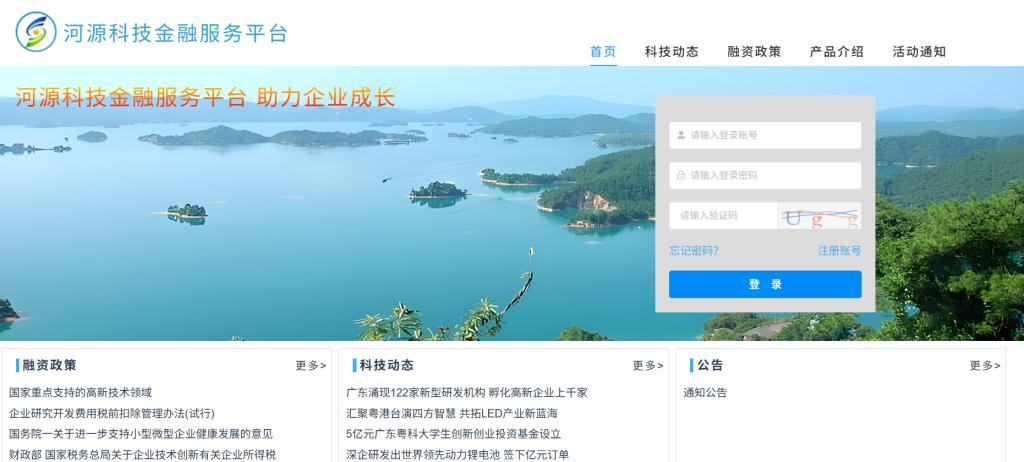Expand 更多> in 融资政策 section

(x=311, y=365)
